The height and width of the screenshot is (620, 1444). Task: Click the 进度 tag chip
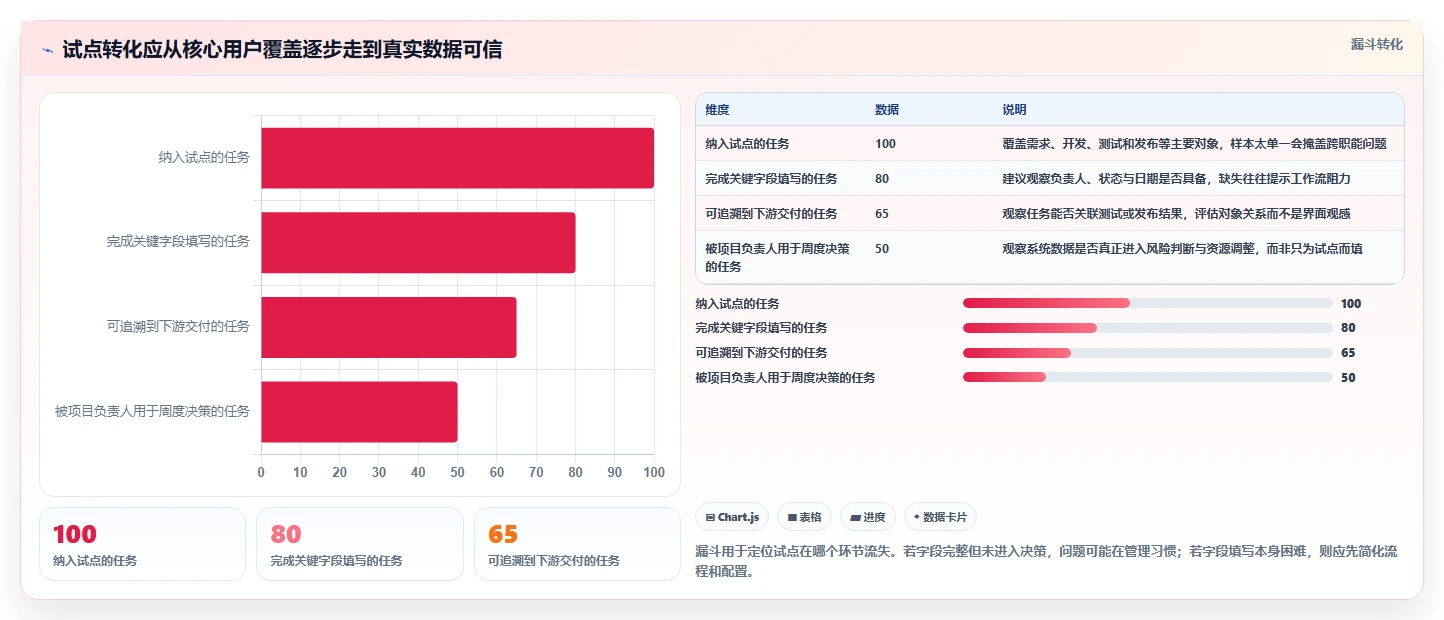(x=868, y=517)
